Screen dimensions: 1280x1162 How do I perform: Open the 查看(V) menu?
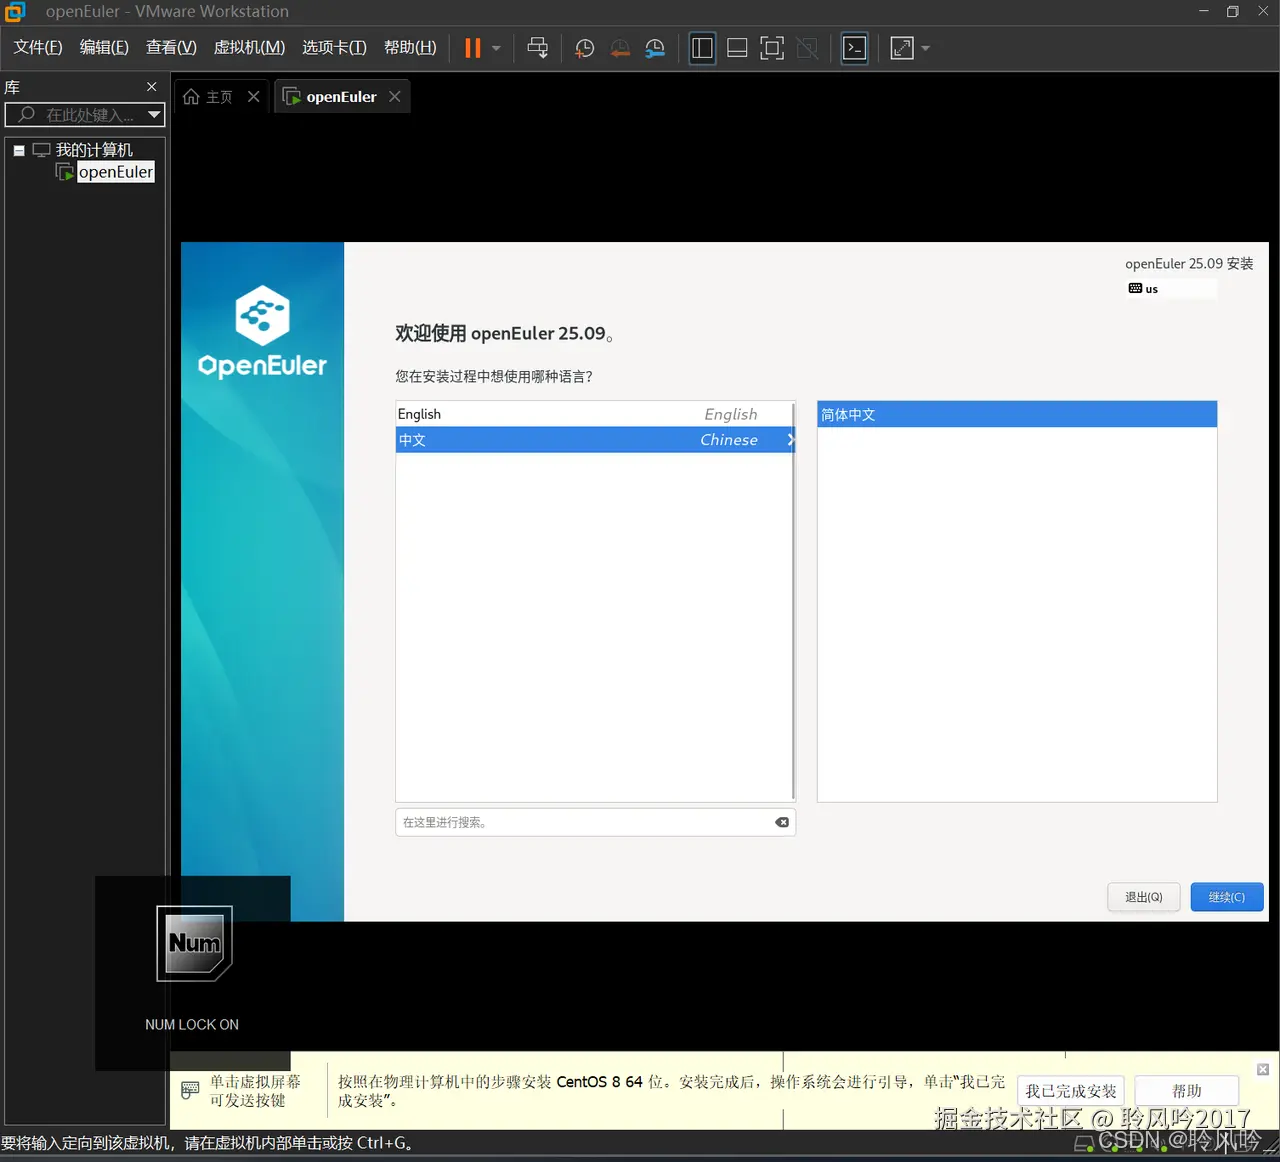pos(171,47)
